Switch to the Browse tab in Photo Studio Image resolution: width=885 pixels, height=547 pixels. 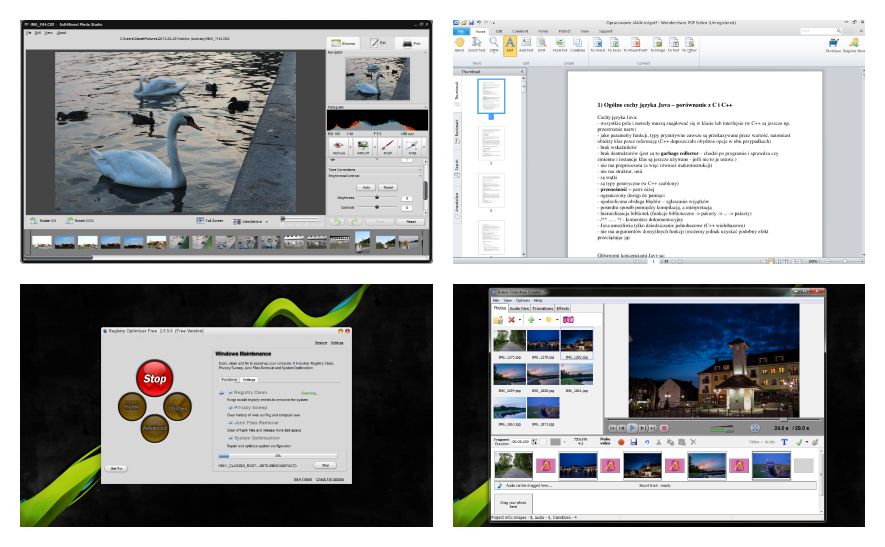coord(343,43)
